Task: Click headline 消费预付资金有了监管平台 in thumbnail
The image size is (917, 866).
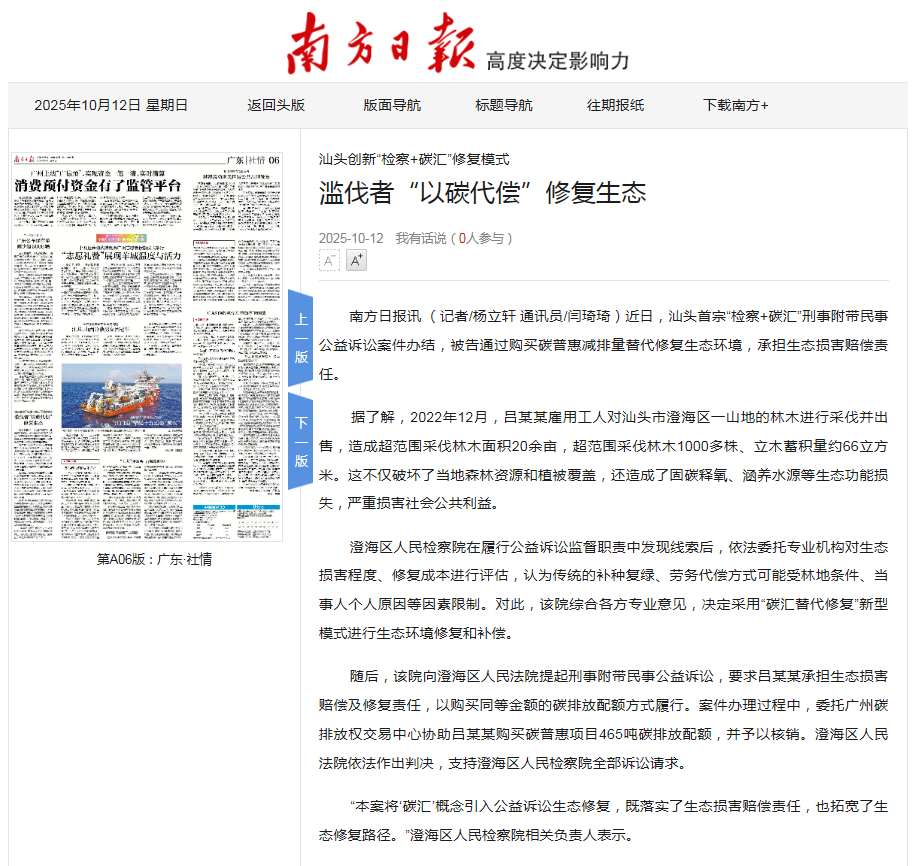Action: click(98, 186)
